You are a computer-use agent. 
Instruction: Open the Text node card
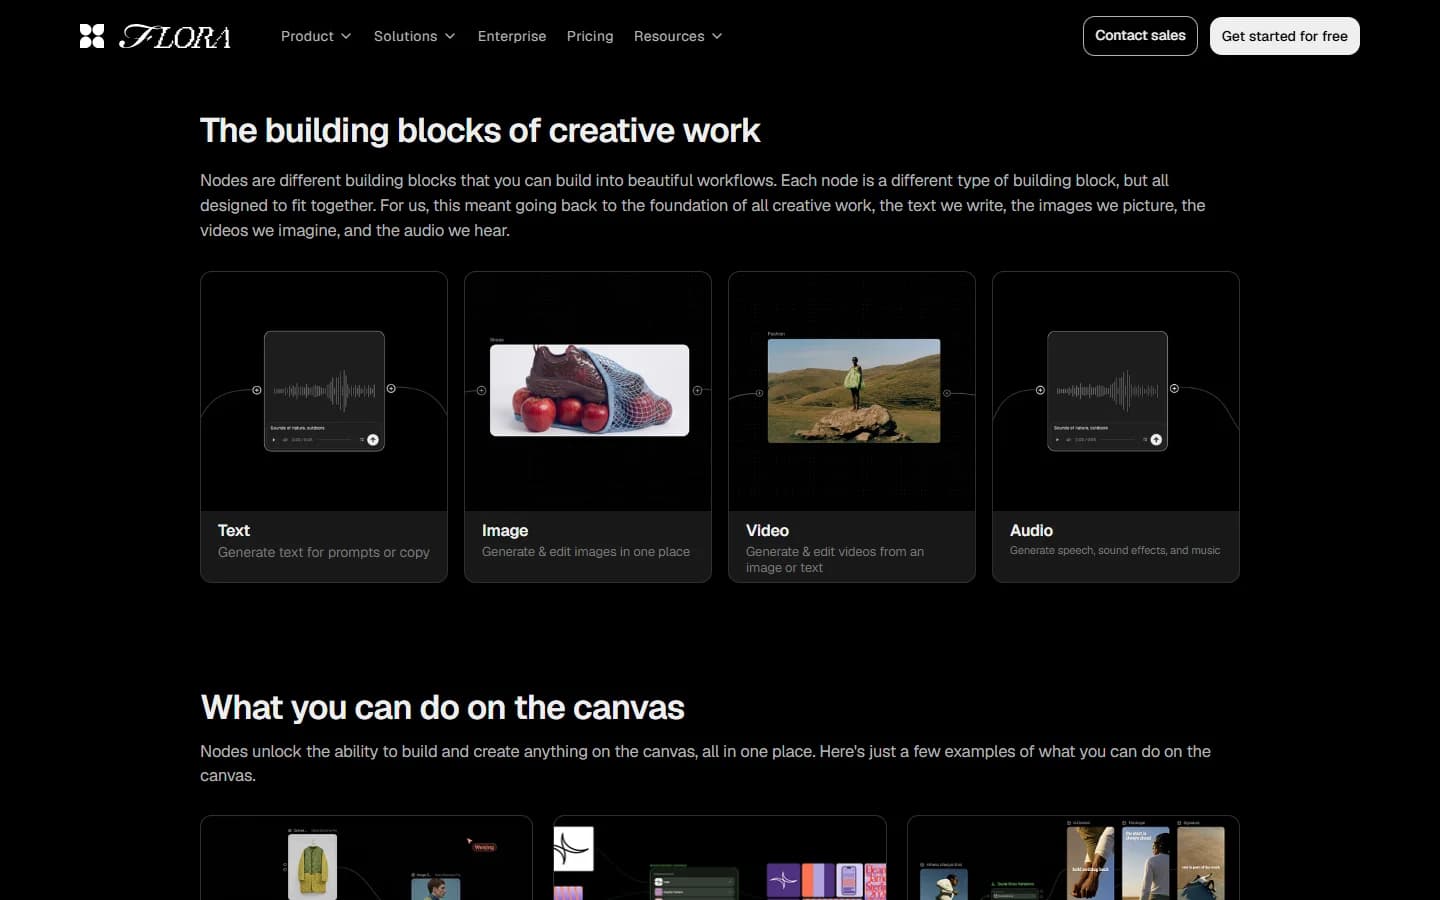click(x=324, y=427)
